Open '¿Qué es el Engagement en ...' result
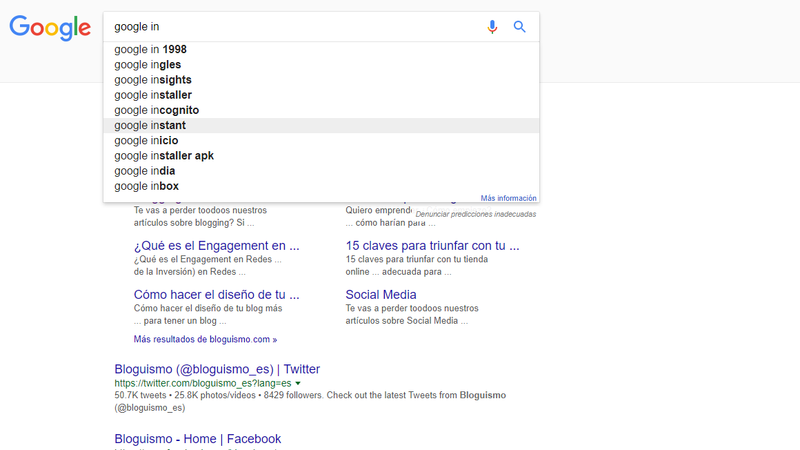Image resolution: width=800 pixels, height=450 pixels. [216, 245]
